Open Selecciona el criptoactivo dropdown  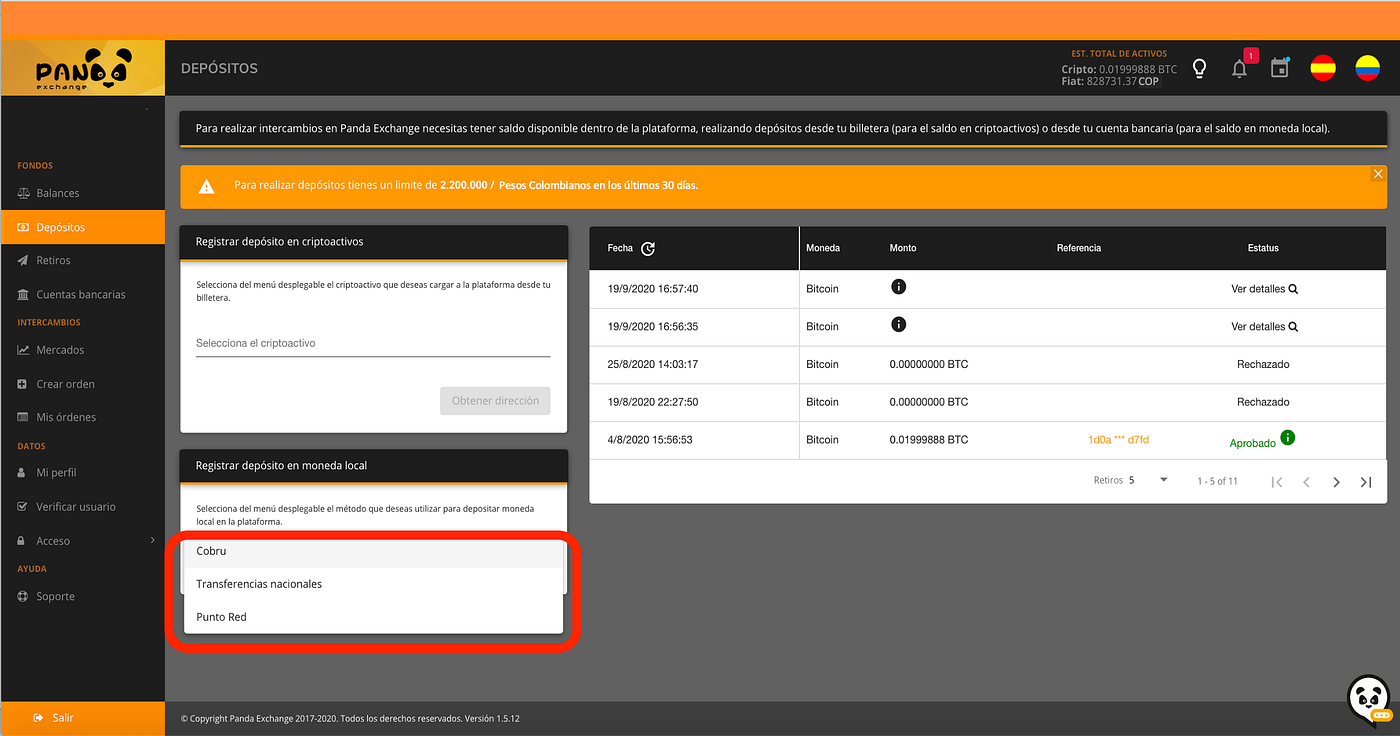373,343
